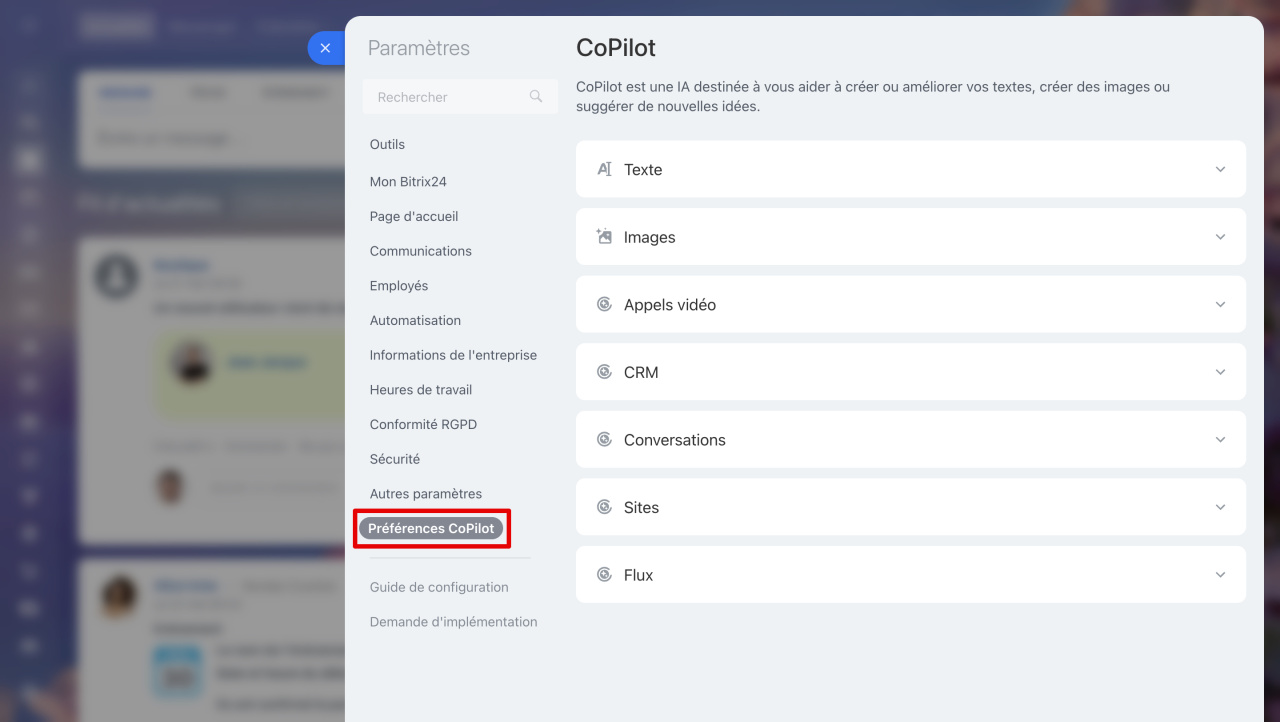1280x722 pixels.
Task: Click the Appels vidéo section title
Action: (670, 305)
